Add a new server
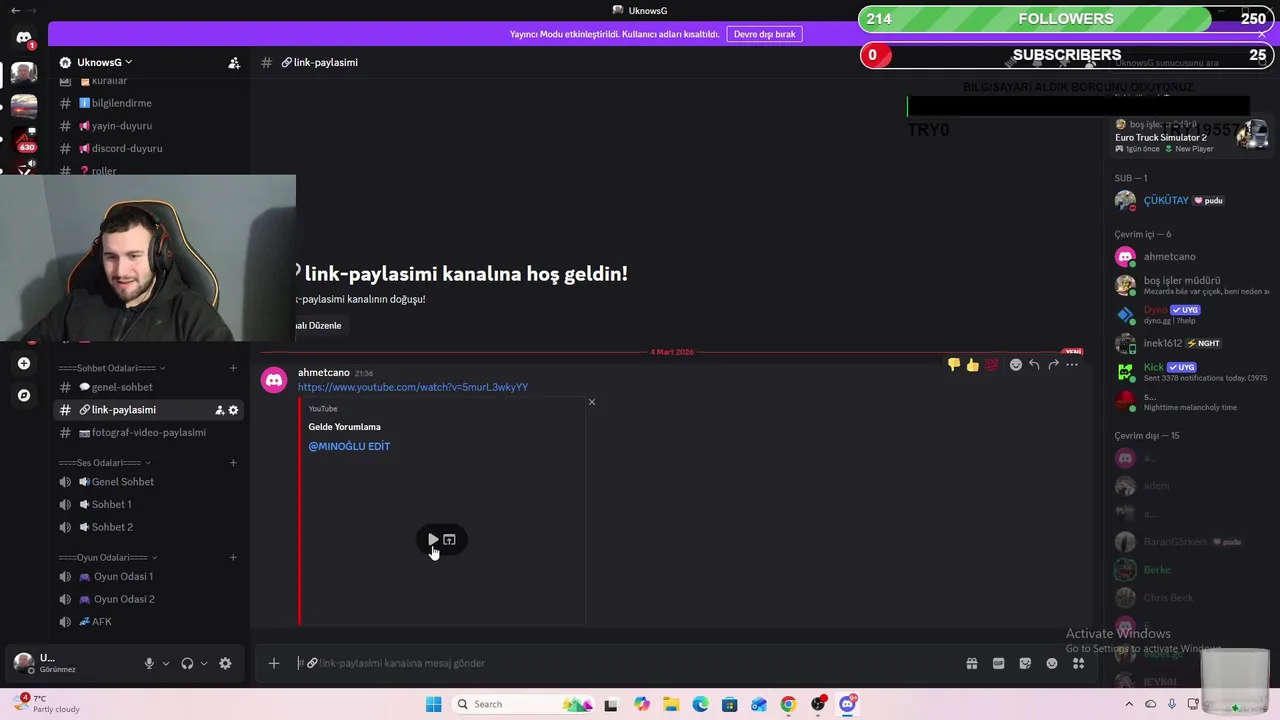Image resolution: width=1280 pixels, height=720 pixels. click(x=24, y=363)
